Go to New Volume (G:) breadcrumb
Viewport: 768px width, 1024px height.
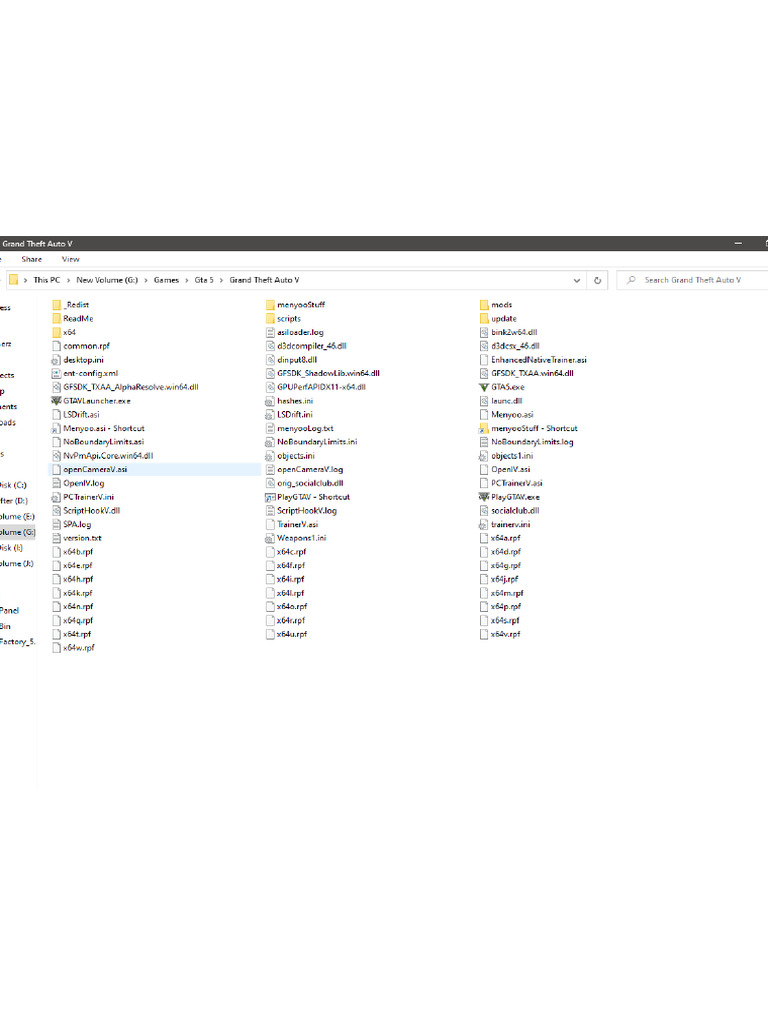pos(107,280)
